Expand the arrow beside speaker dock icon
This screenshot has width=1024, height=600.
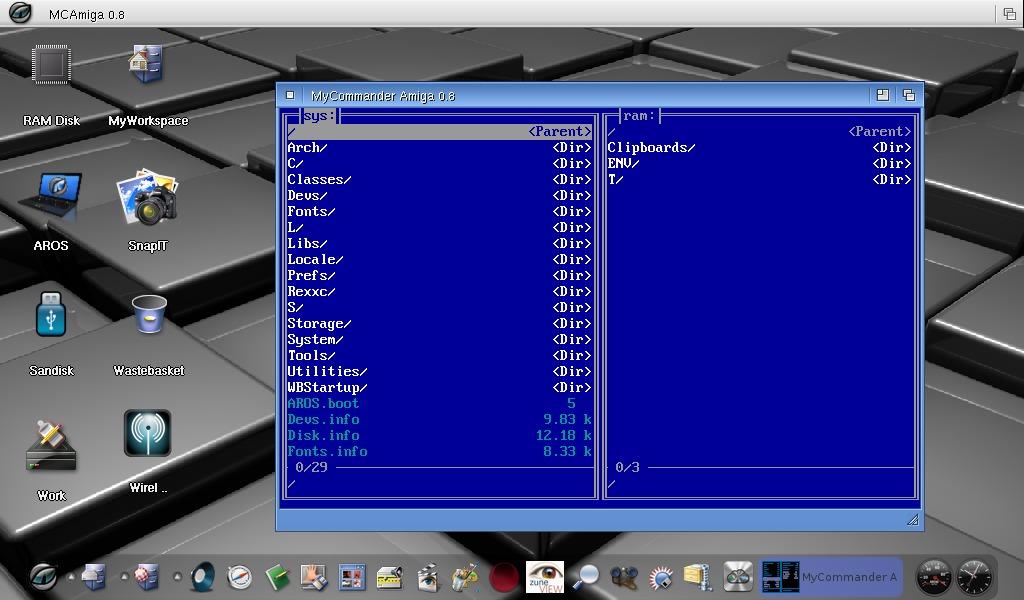[x=177, y=576]
